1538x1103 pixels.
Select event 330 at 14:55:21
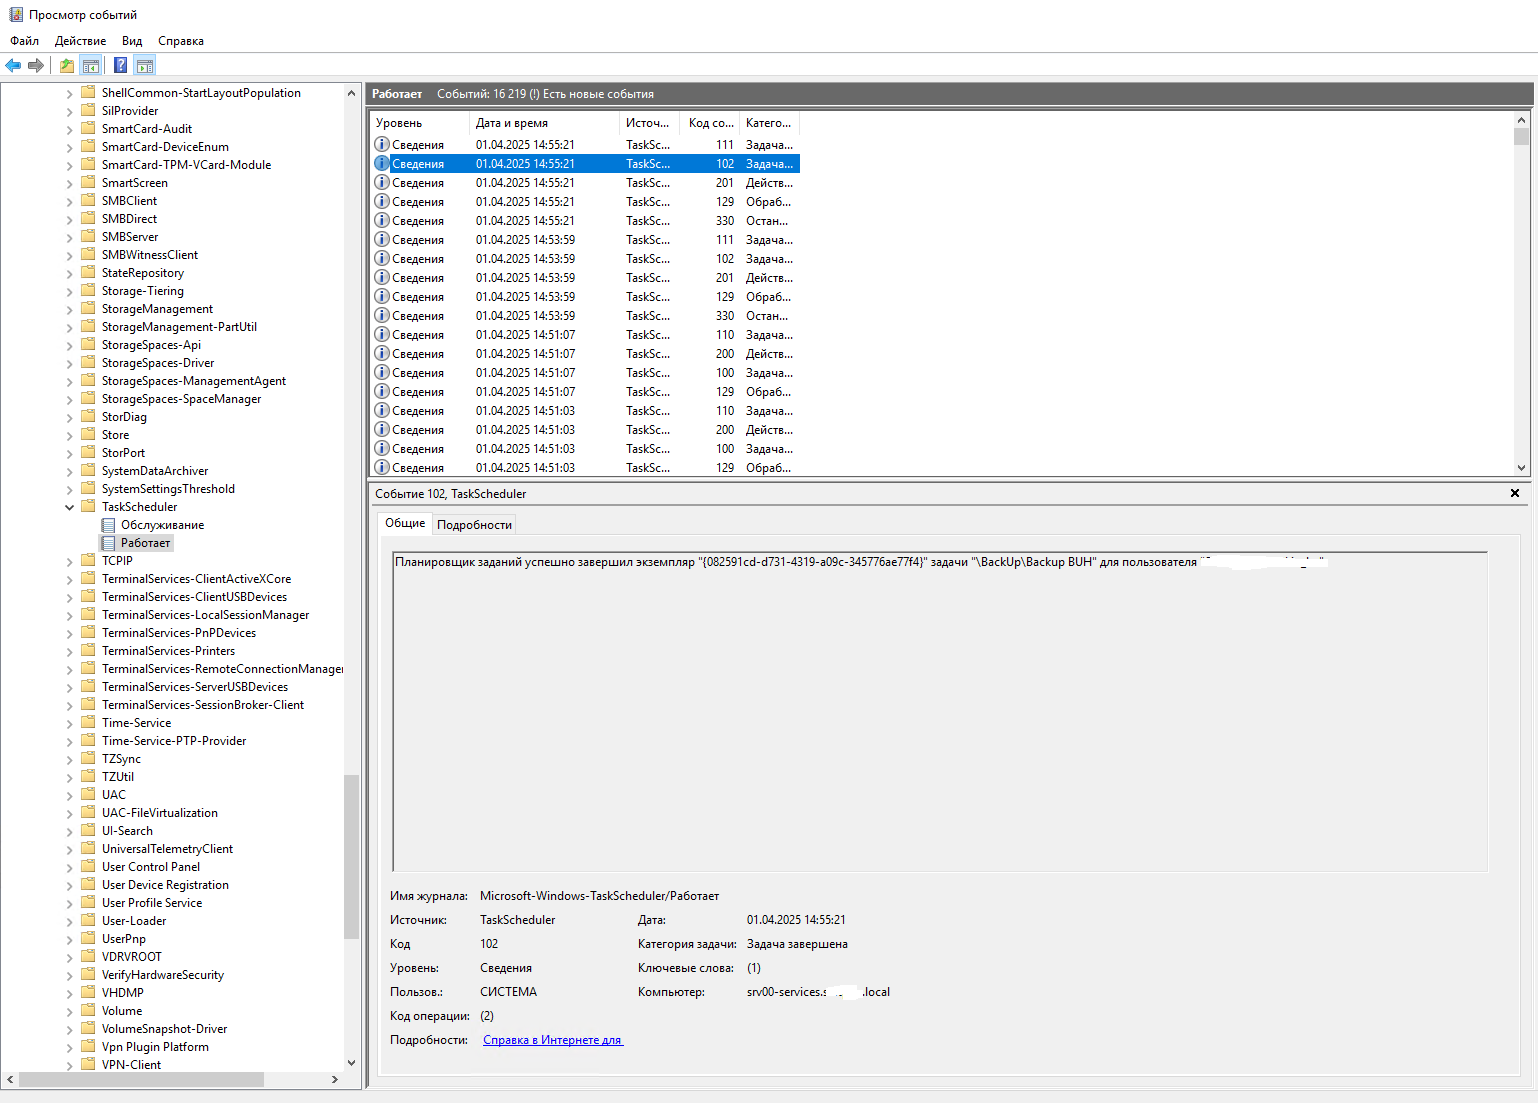coord(586,221)
